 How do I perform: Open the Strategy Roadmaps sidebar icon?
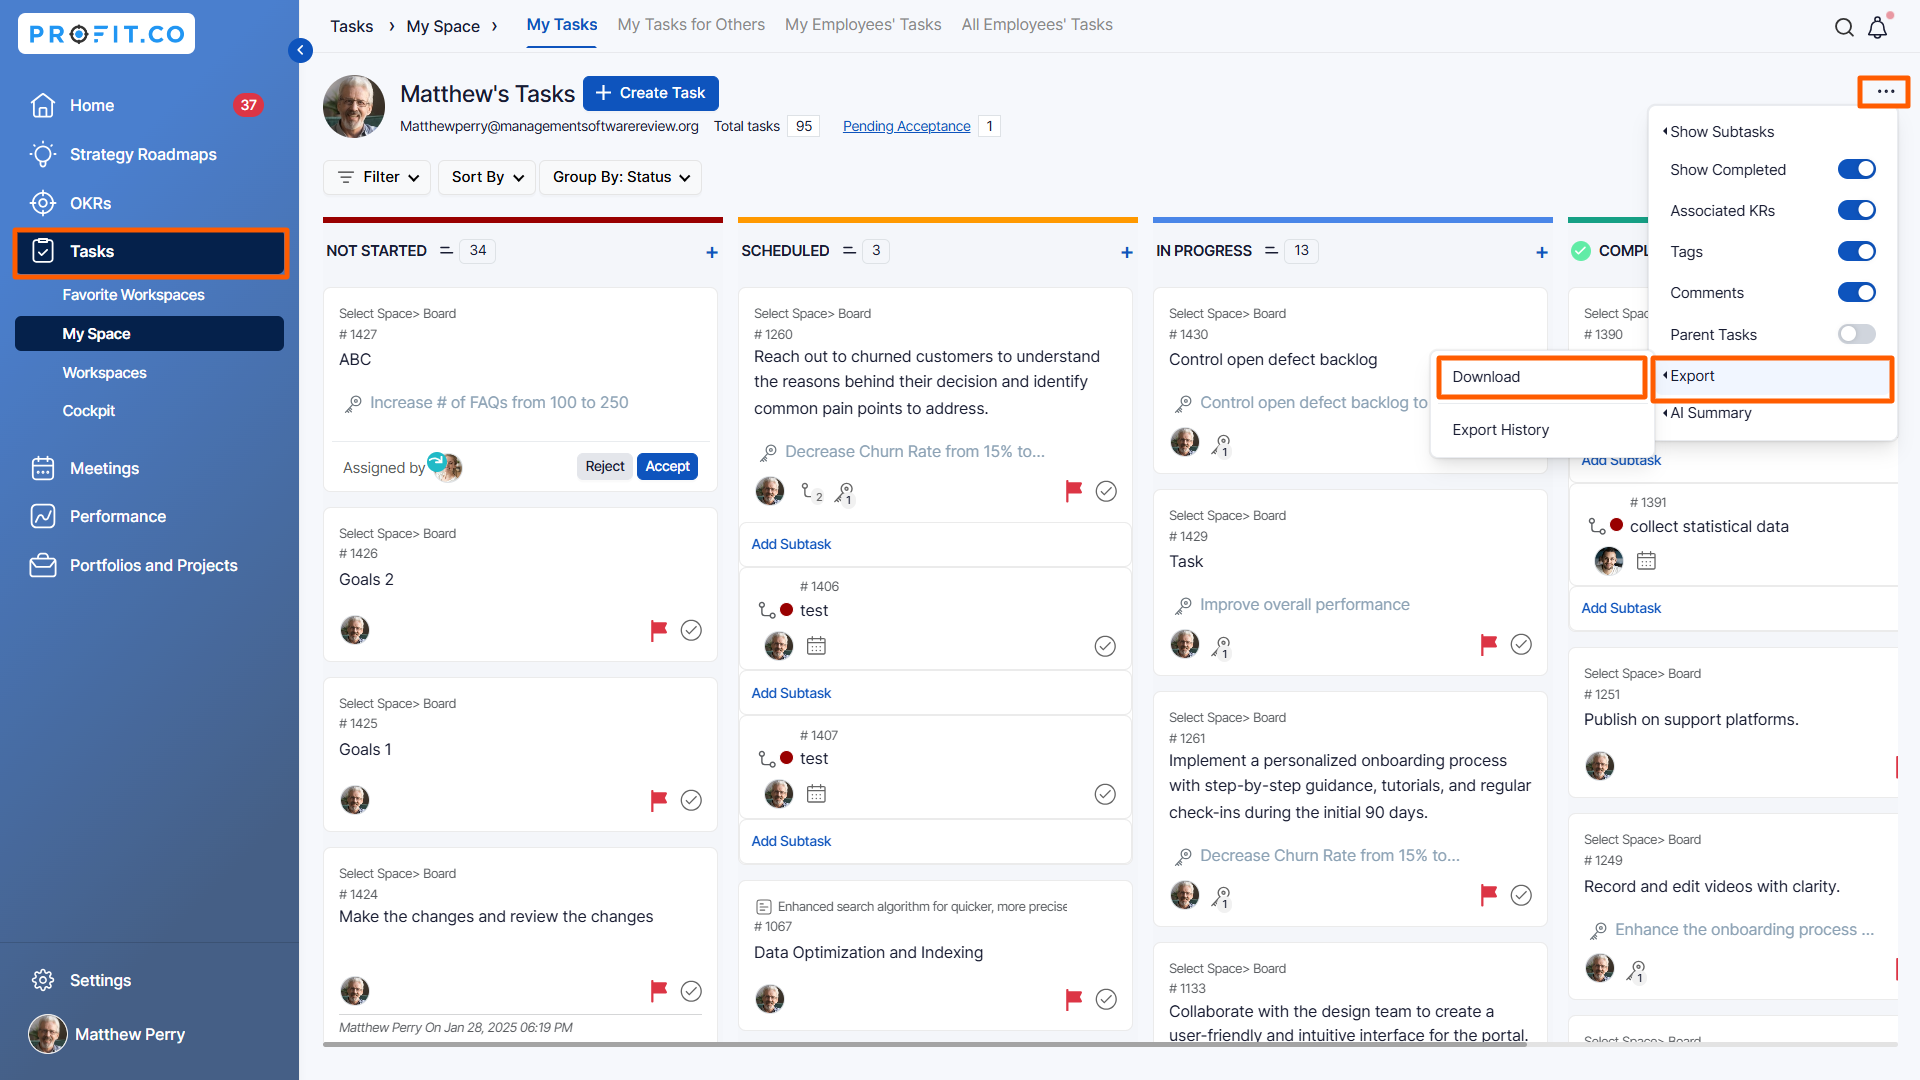coord(42,154)
